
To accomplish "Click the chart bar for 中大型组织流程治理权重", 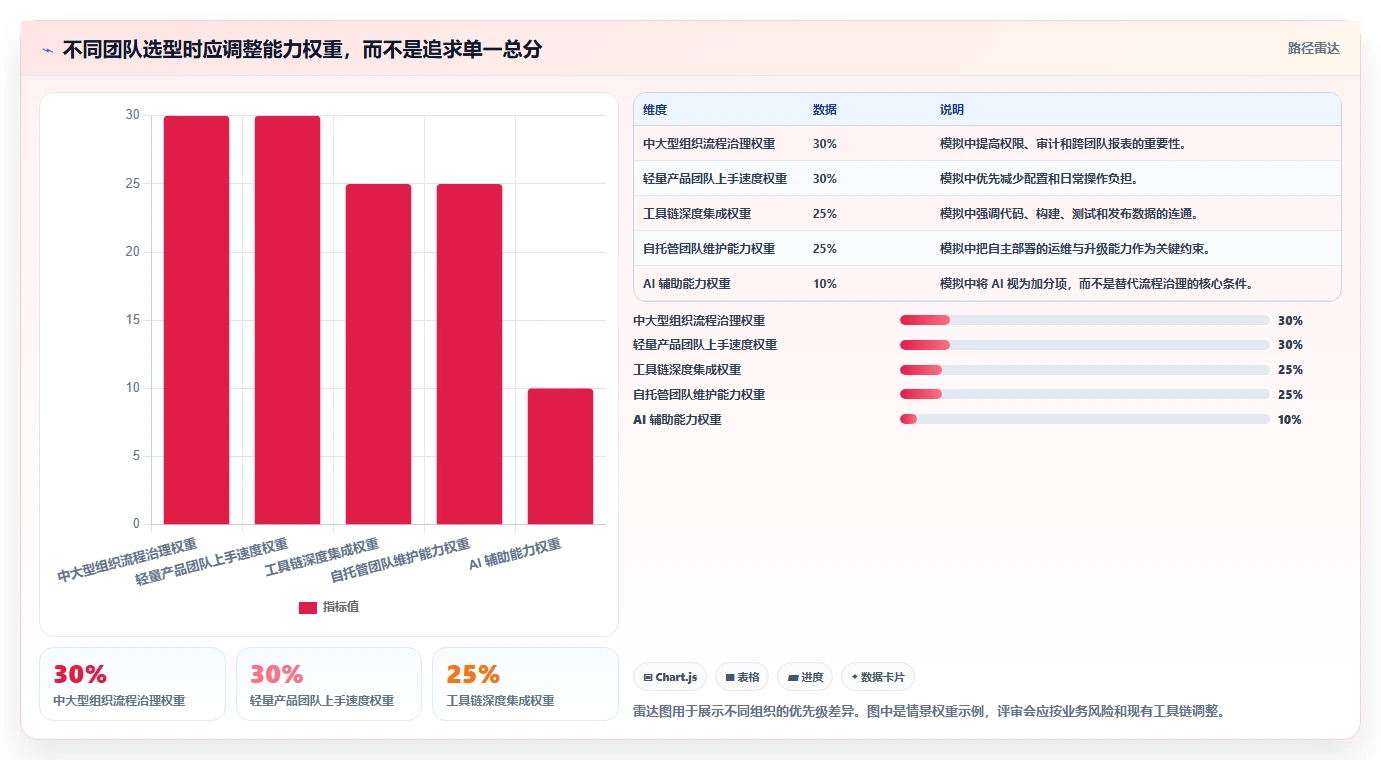I will [x=197, y=320].
